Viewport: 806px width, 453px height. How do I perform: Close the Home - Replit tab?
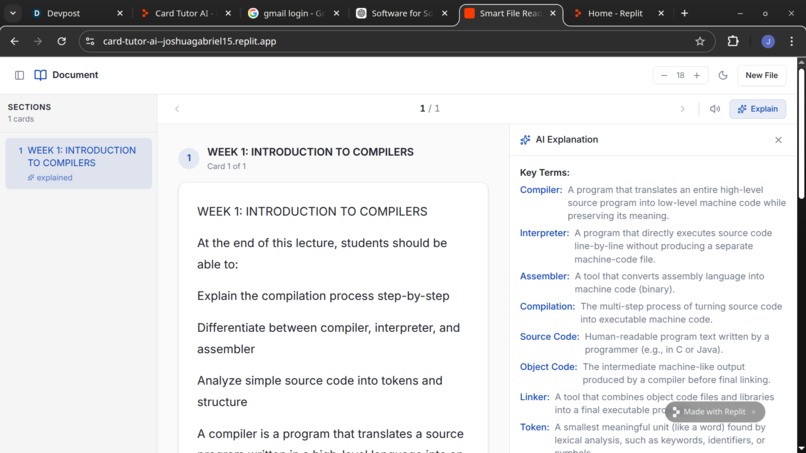[x=661, y=13]
